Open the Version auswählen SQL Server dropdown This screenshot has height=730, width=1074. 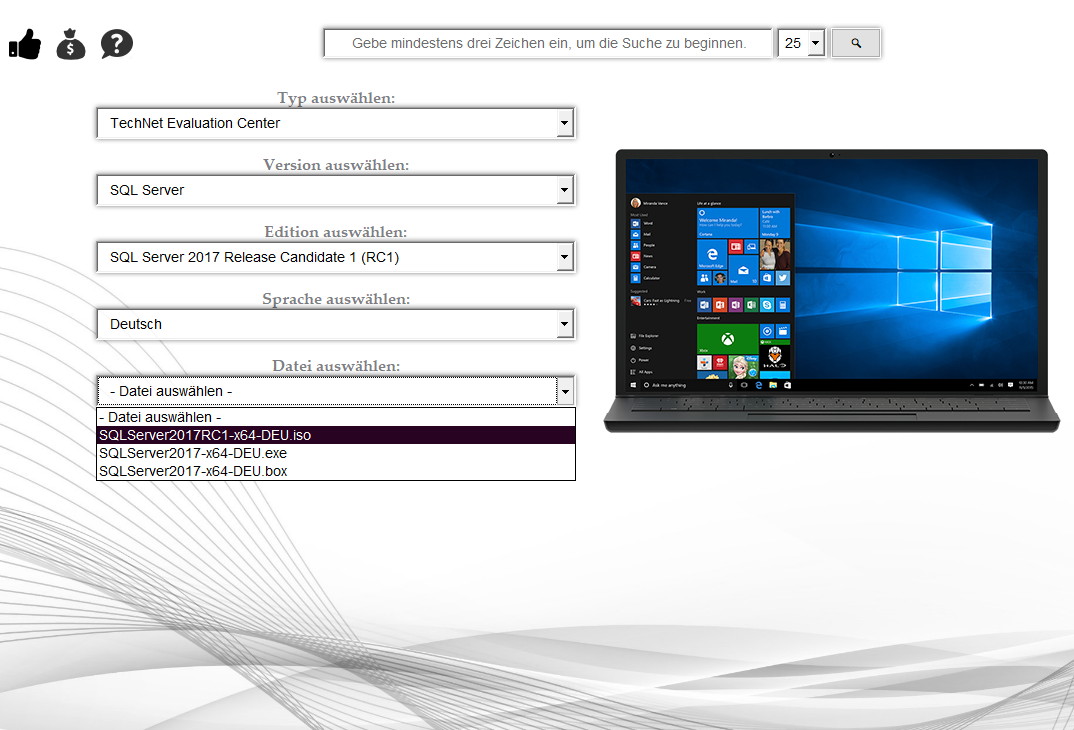pos(336,190)
